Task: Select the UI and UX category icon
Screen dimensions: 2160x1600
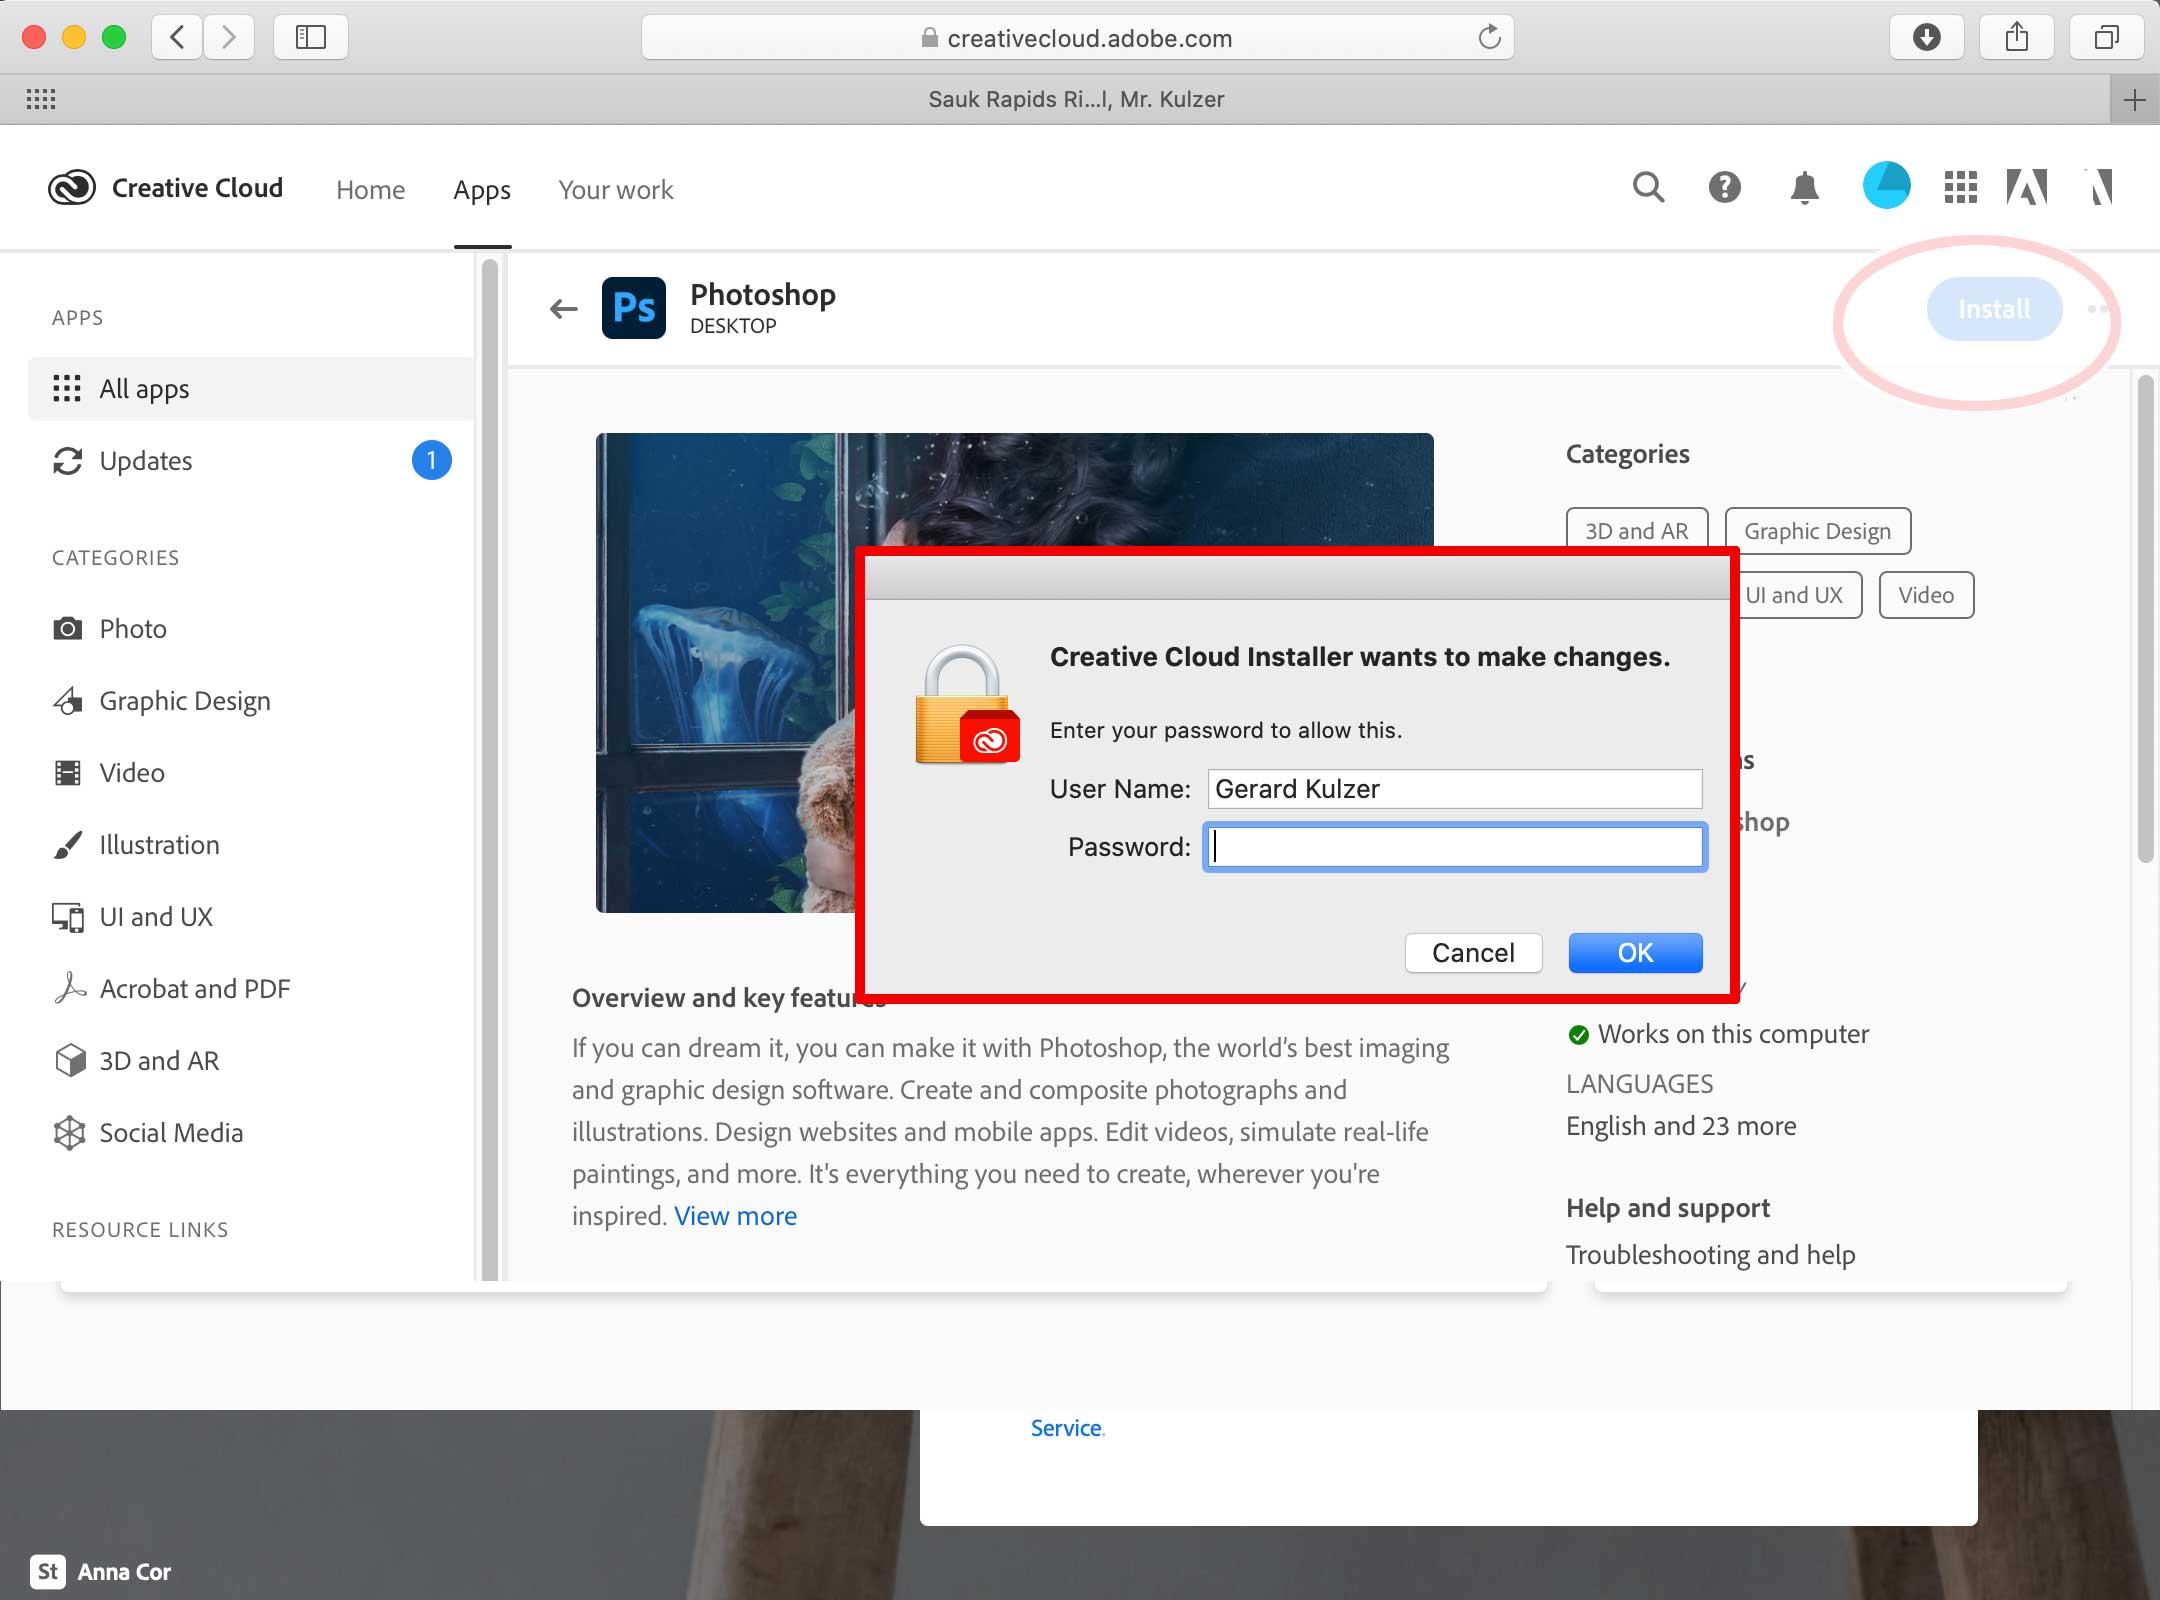Action: [67, 917]
